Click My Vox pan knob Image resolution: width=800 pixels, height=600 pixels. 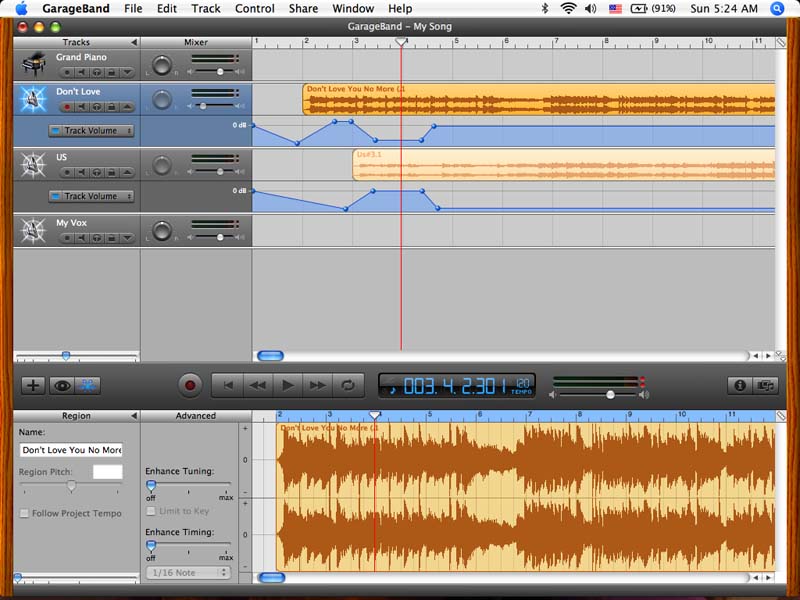point(162,231)
